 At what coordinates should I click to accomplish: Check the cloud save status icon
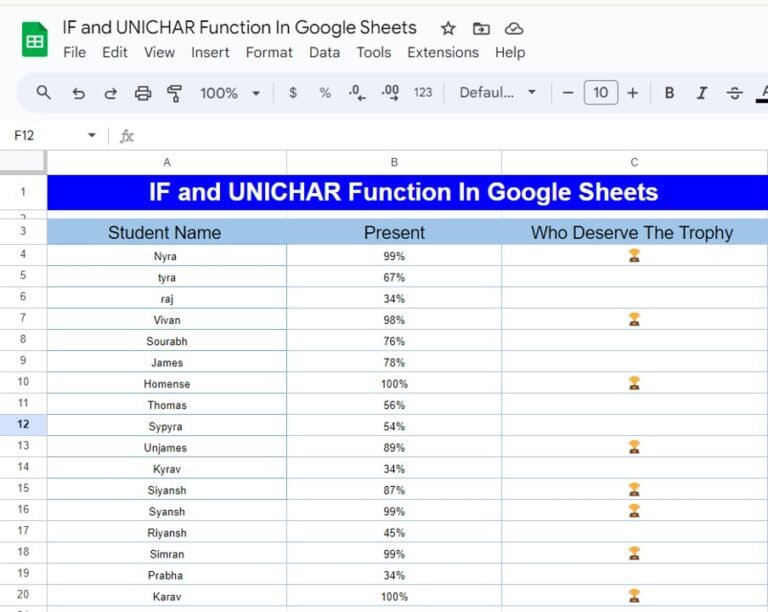(x=513, y=28)
